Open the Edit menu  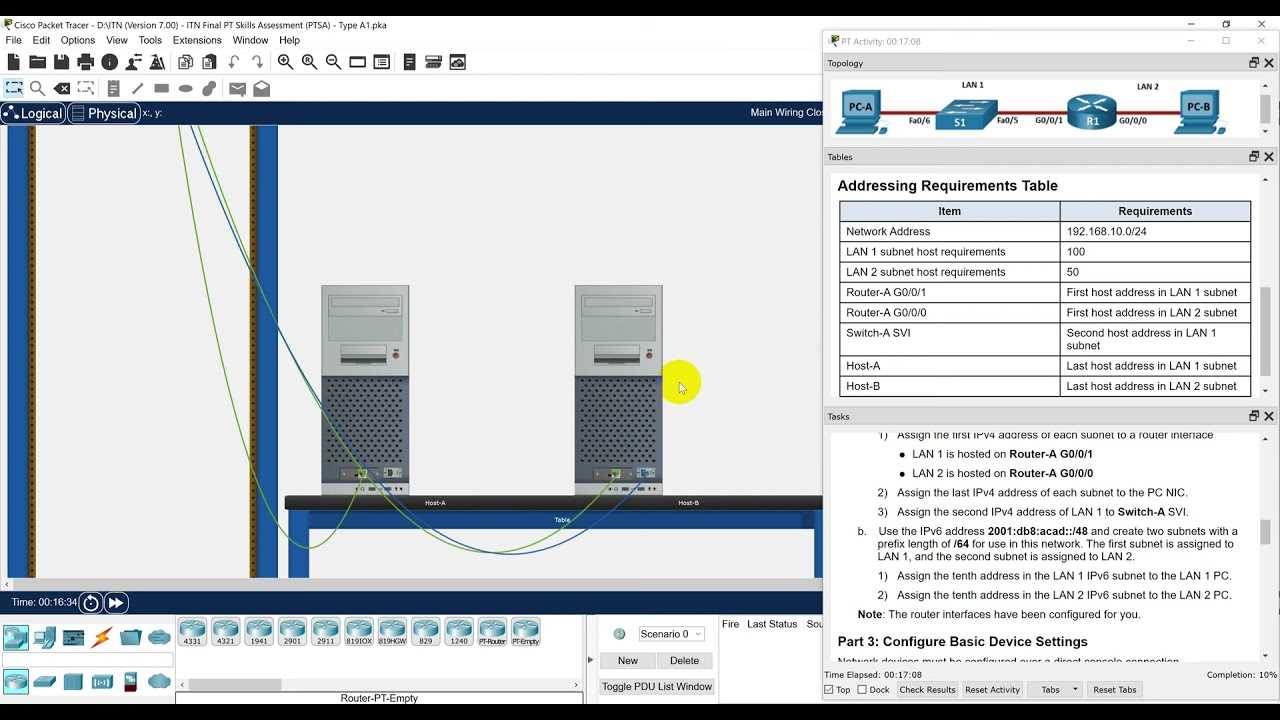(41, 40)
